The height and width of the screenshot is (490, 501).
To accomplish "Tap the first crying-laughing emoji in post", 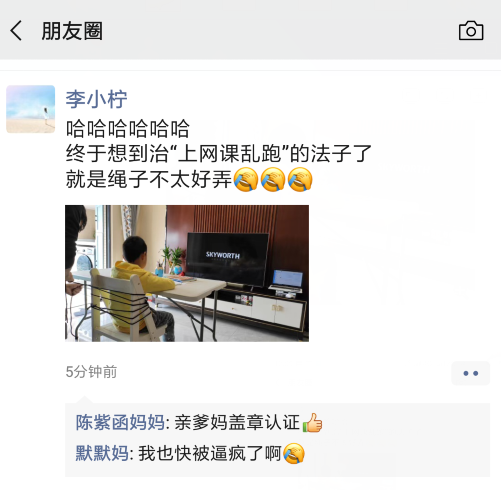I will (x=246, y=179).
